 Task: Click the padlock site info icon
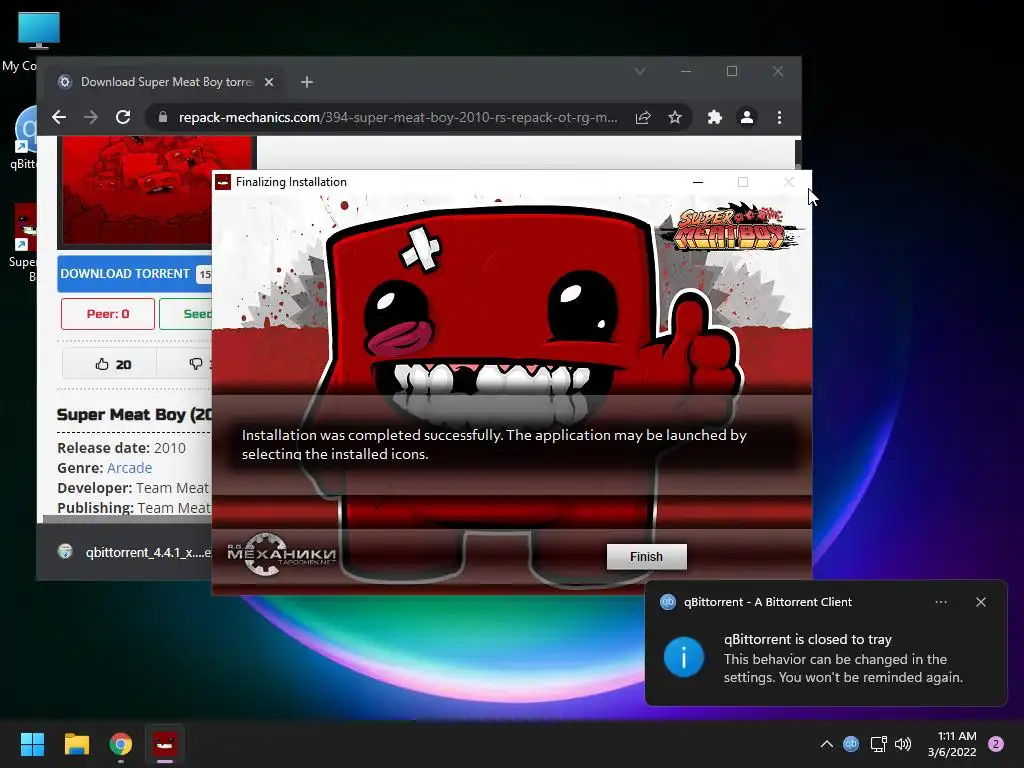163,118
